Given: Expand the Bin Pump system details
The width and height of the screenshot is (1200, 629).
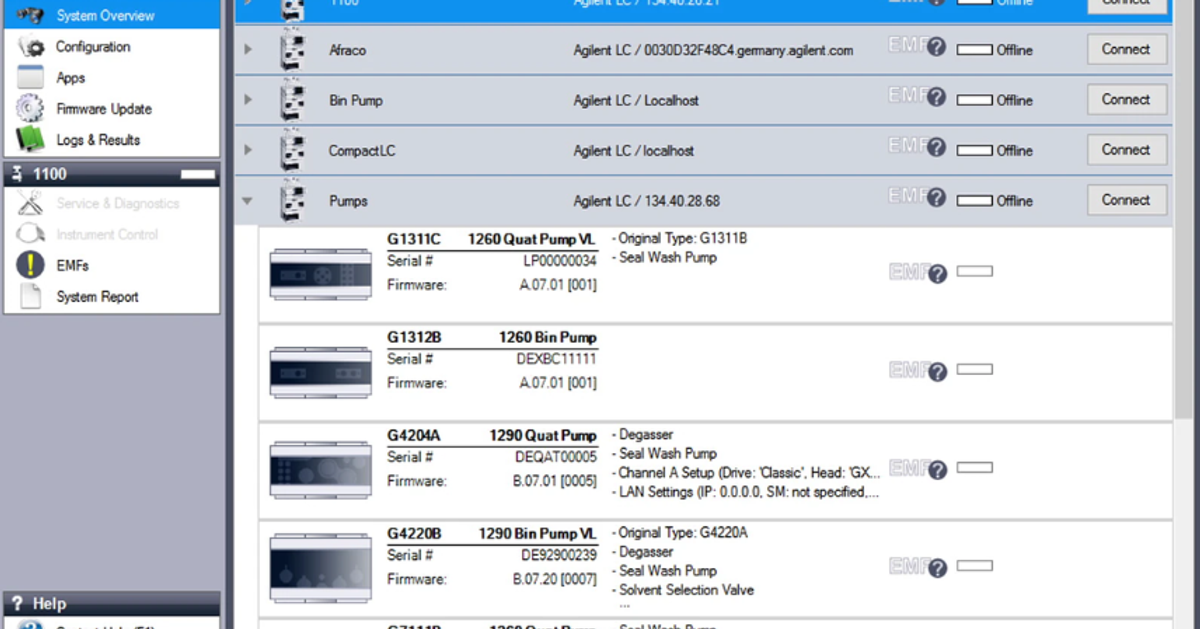Looking at the screenshot, I should [x=246, y=99].
